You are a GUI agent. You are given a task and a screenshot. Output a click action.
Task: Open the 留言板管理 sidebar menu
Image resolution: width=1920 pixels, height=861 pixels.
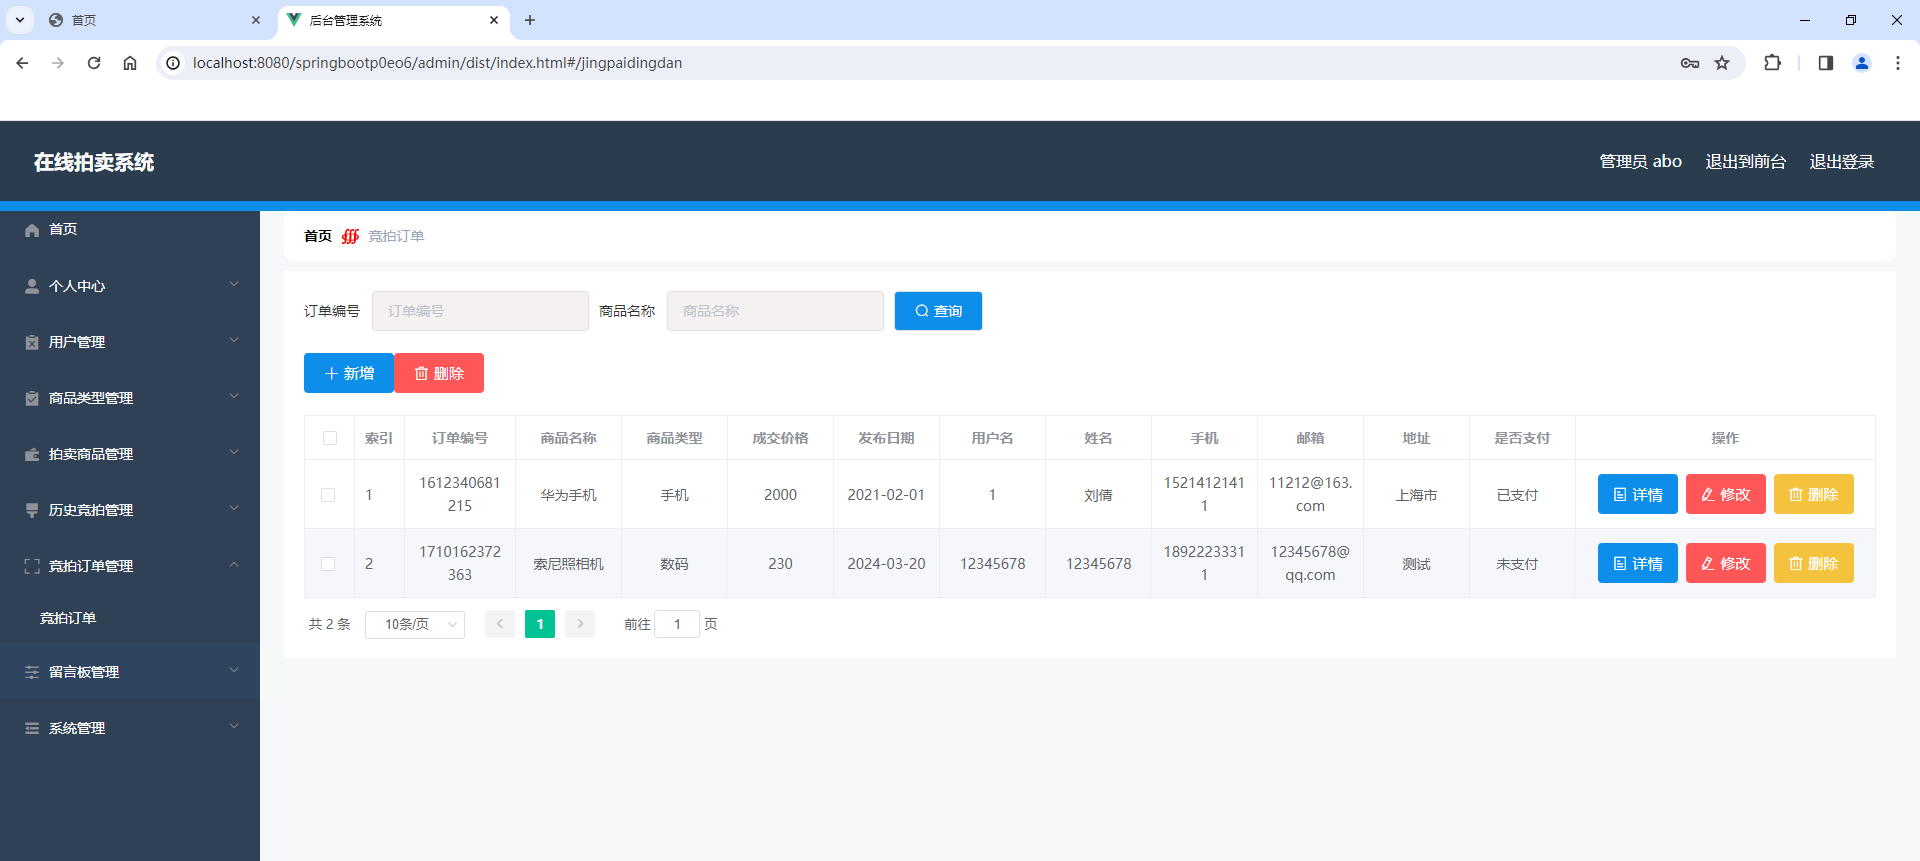point(130,672)
